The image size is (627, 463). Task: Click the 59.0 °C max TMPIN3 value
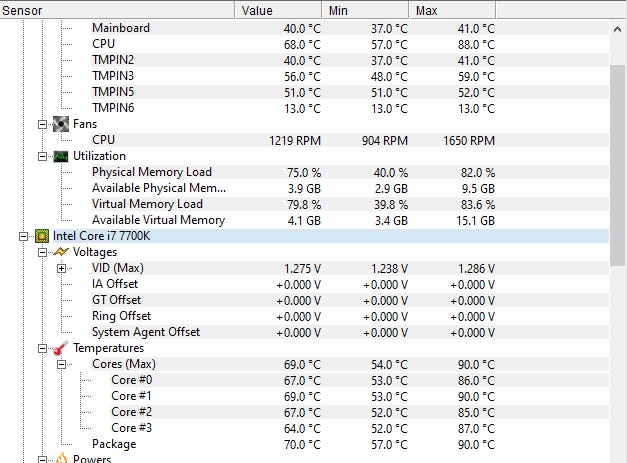tap(476, 77)
